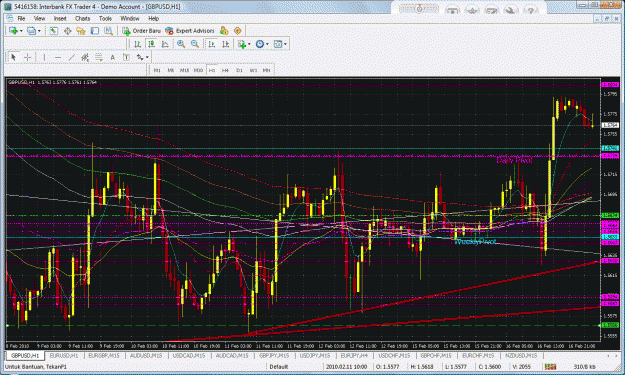Expand the Periods dropdown arrow
Screen dimensions: 625x375
pyautogui.click(x=267, y=44)
